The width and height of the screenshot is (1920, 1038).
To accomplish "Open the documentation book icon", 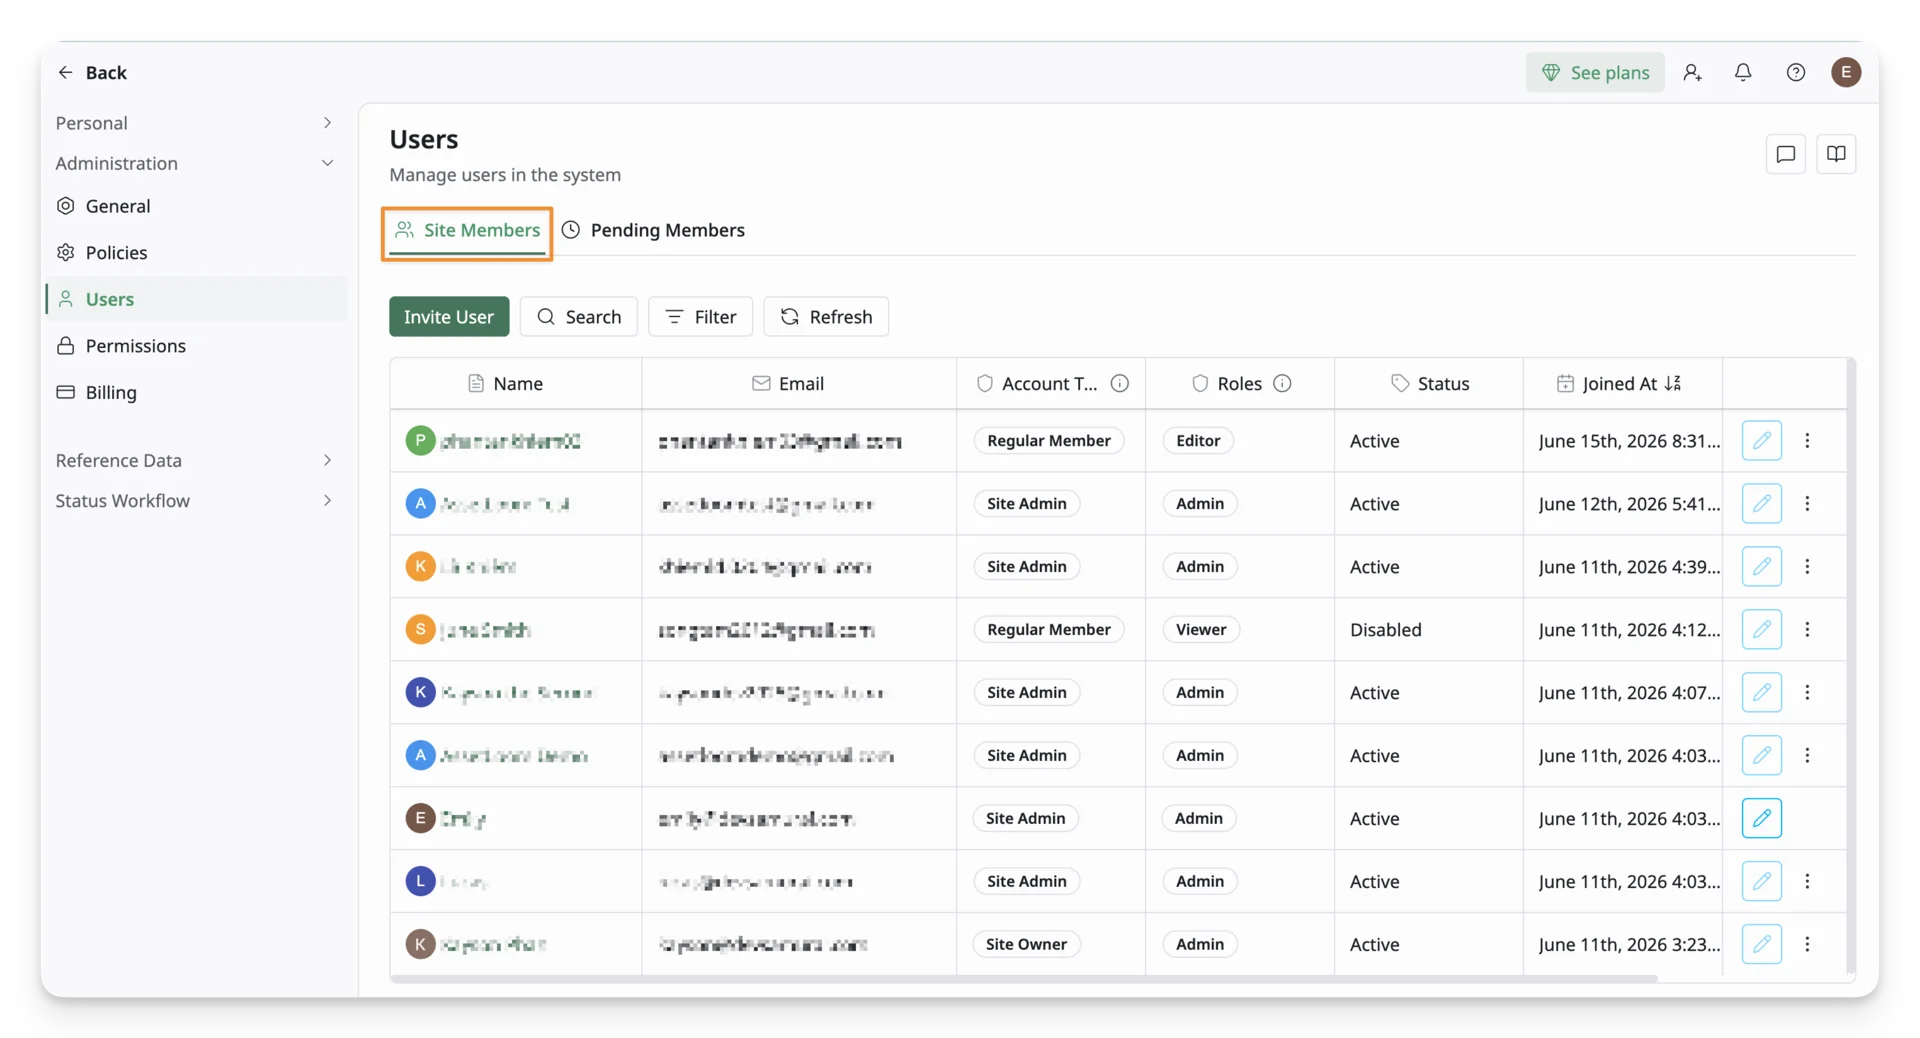I will coord(1836,154).
